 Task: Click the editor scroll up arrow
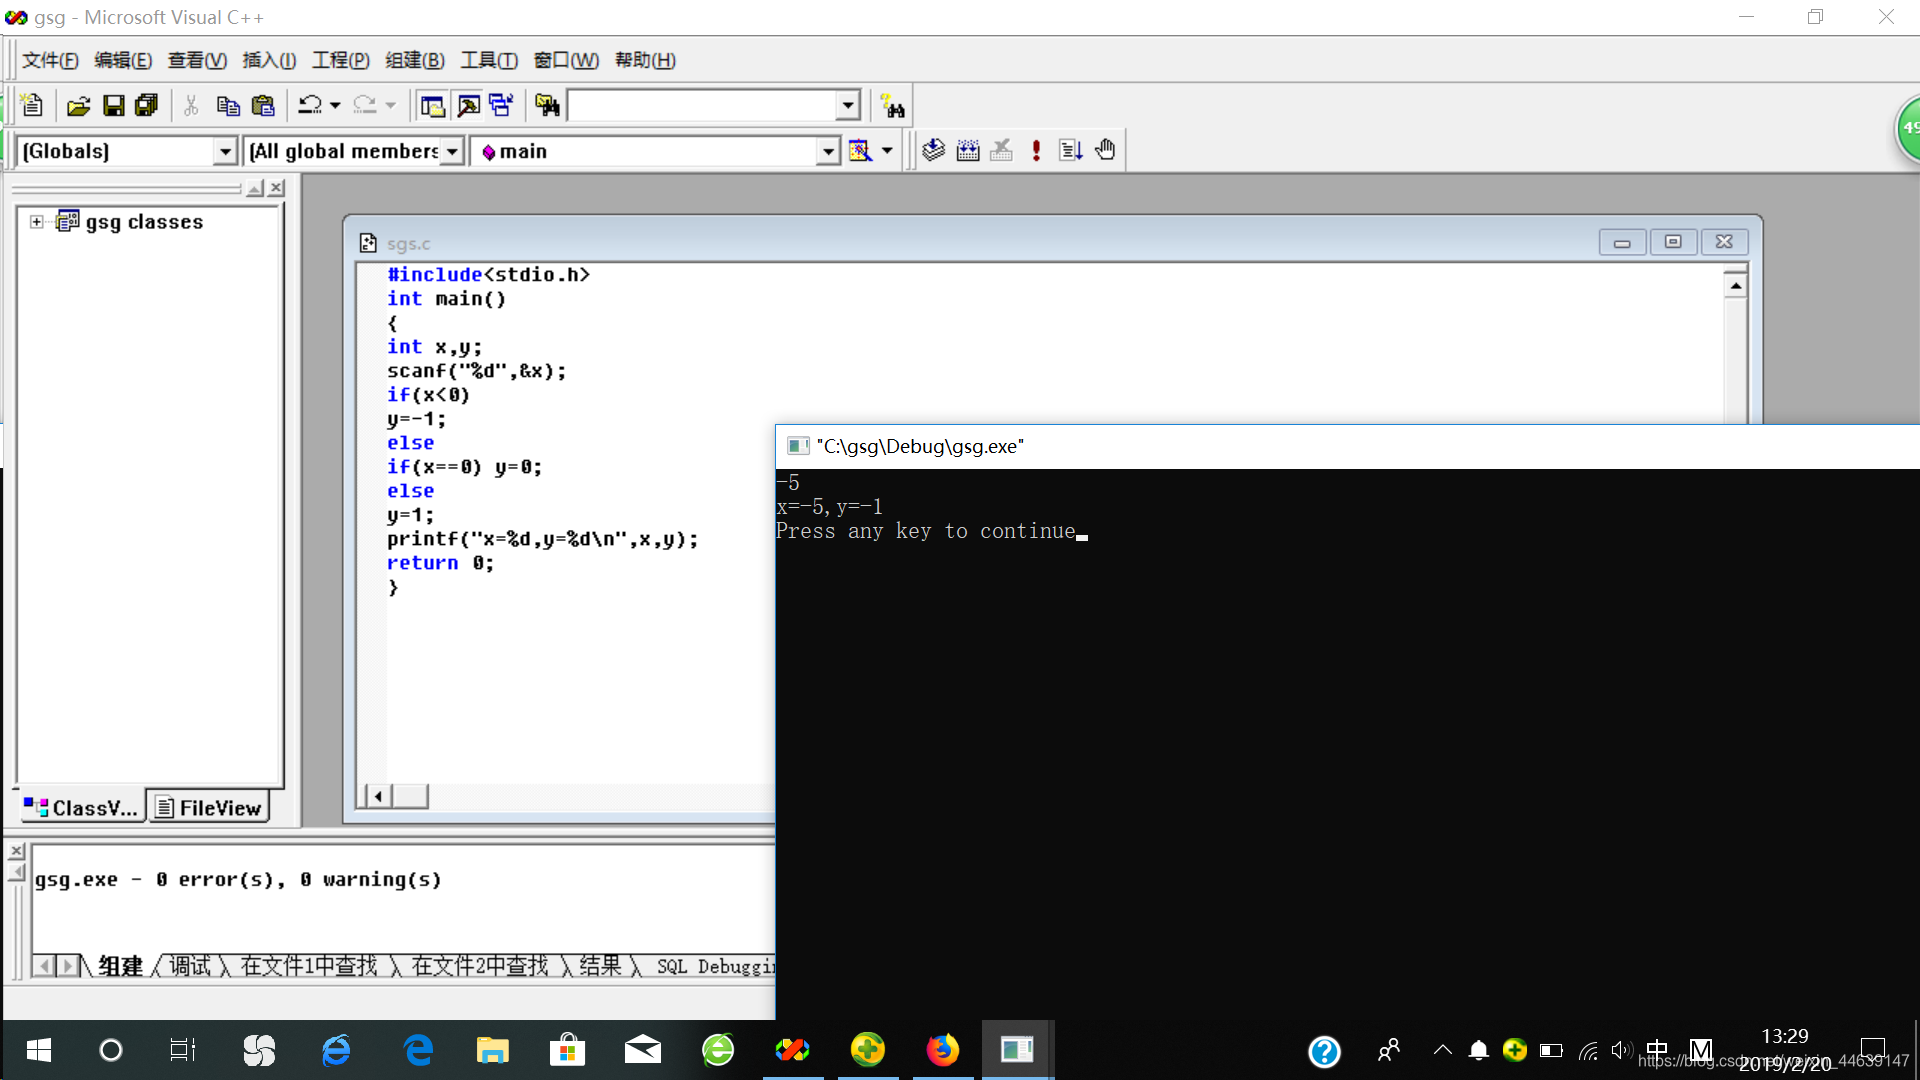coord(1735,286)
